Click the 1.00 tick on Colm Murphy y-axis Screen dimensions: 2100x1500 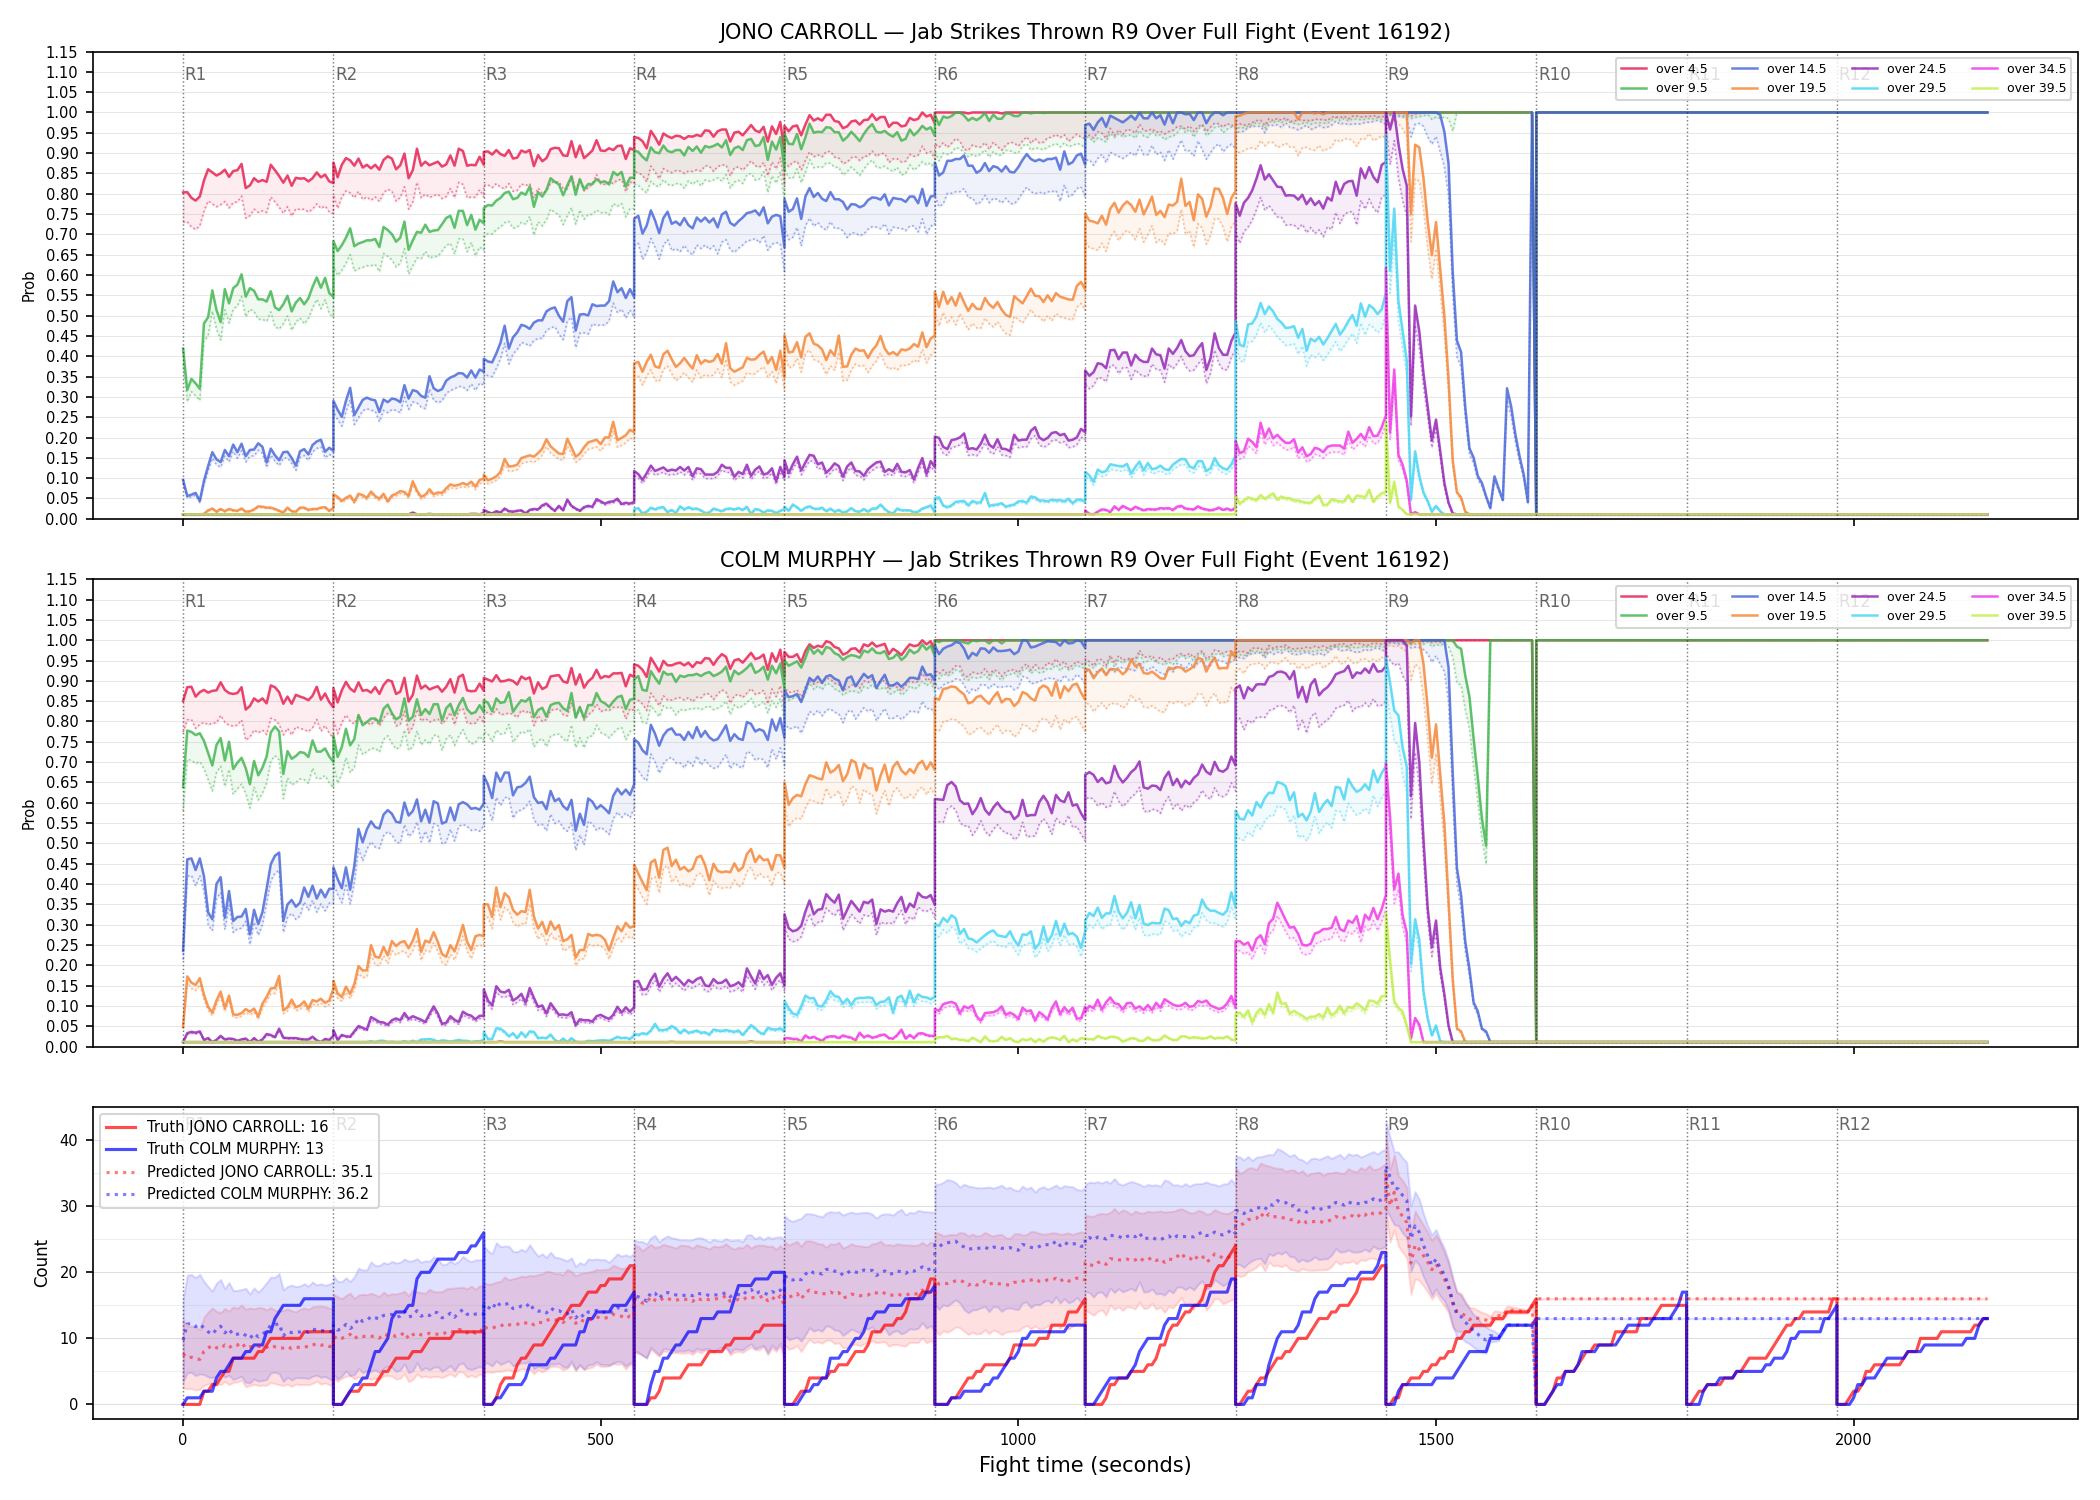pyautogui.click(x=62, y=640)
